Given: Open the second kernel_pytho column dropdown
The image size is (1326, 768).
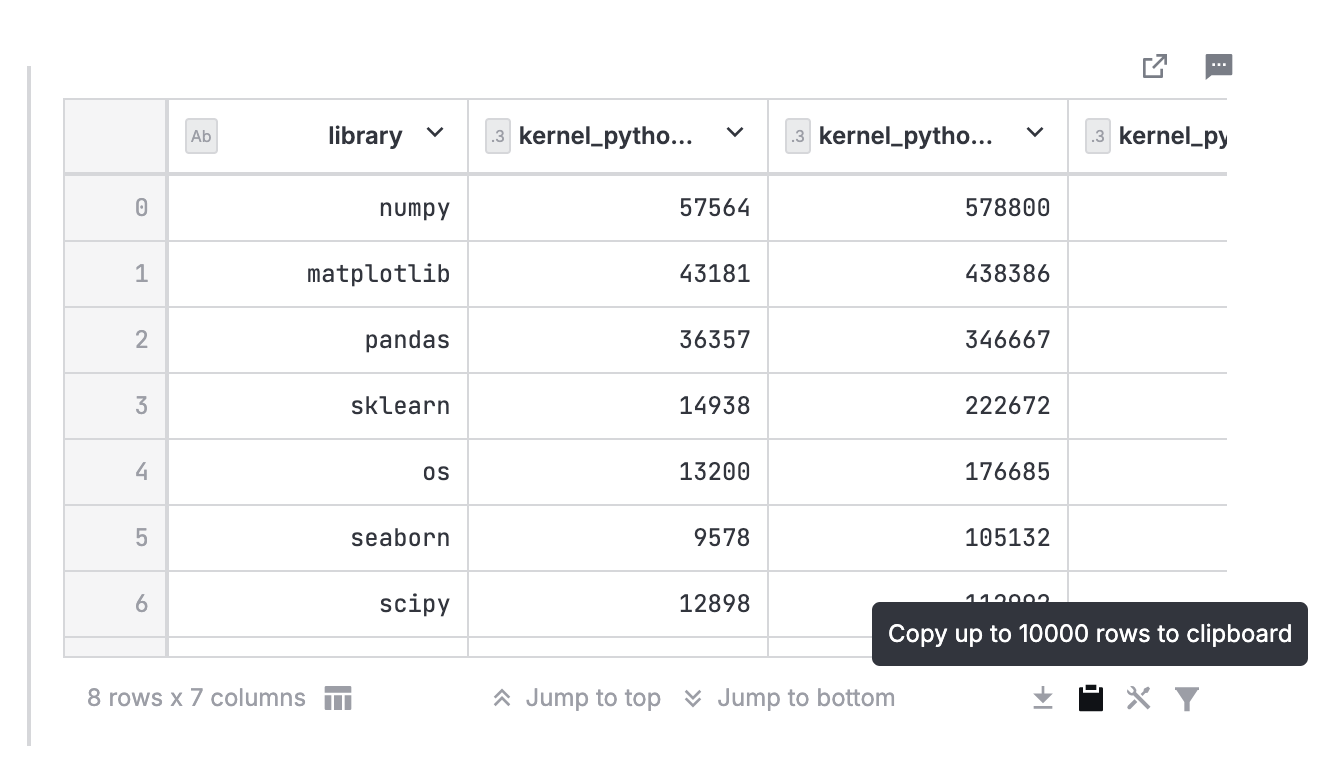Looking at the screenshot, I should click(x=1034, y=135).
